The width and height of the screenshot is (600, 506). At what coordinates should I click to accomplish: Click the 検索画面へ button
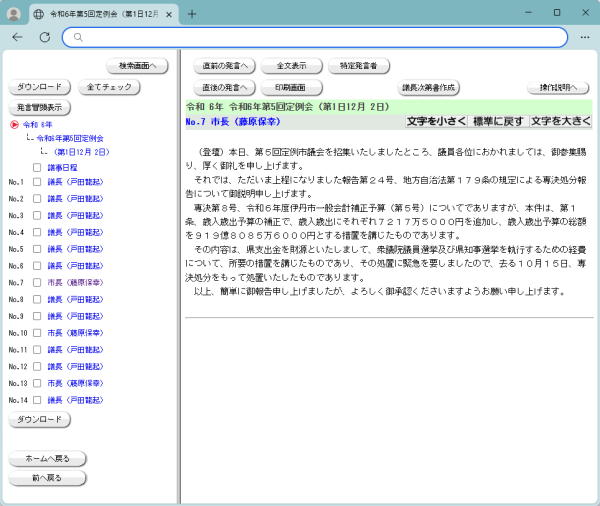pyautogui.click(x=137, y=66)
